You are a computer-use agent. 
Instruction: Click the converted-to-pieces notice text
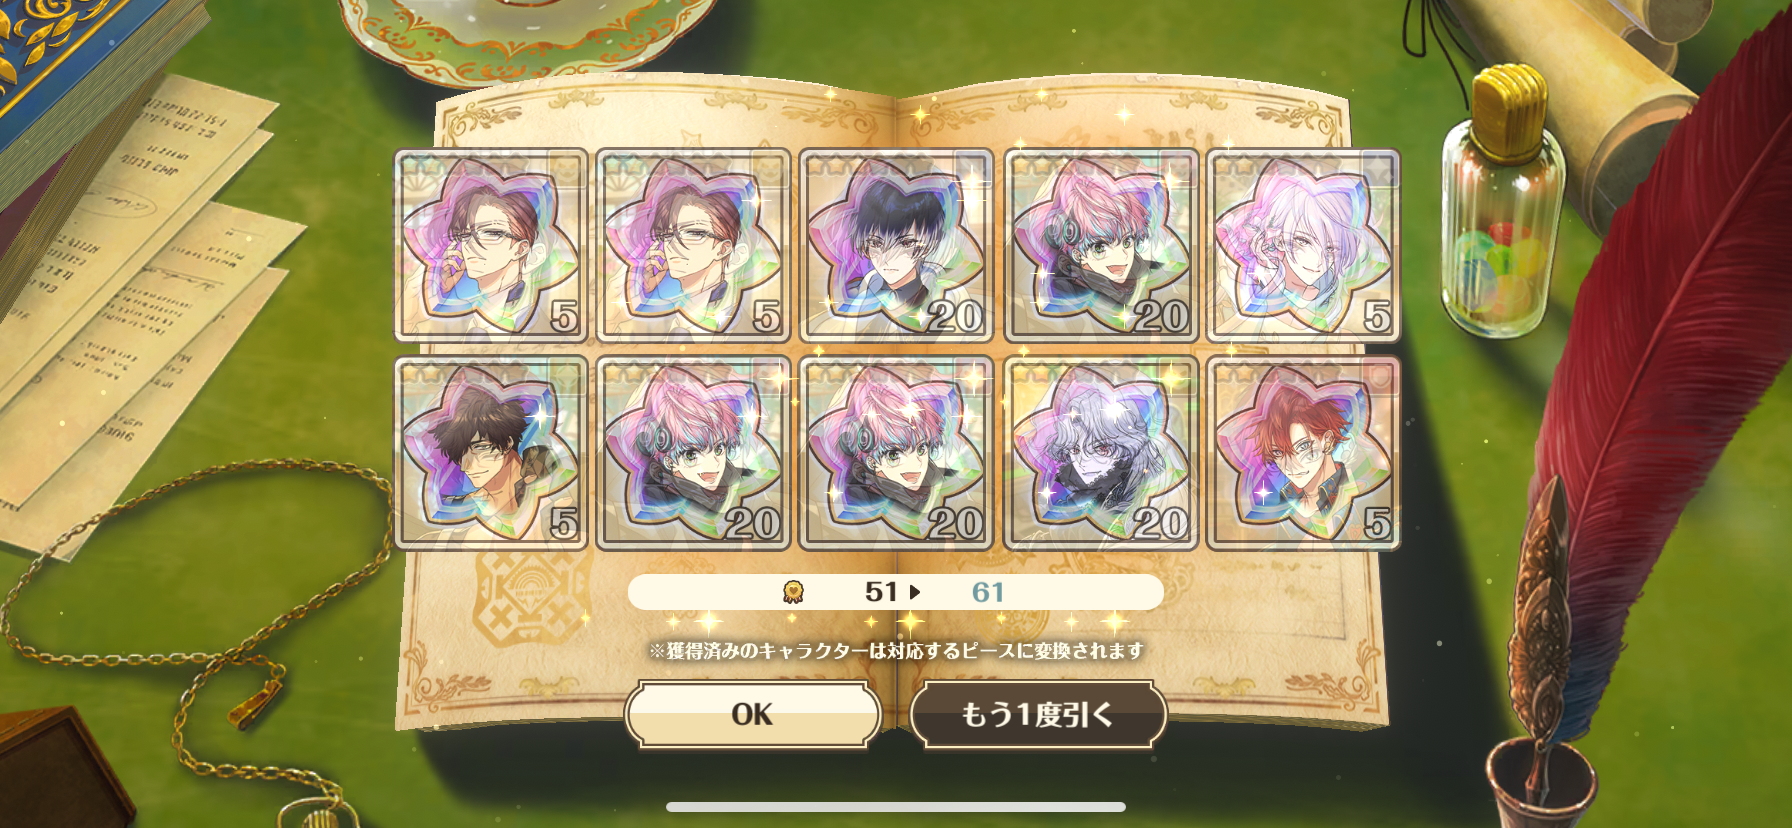[896, 651]
